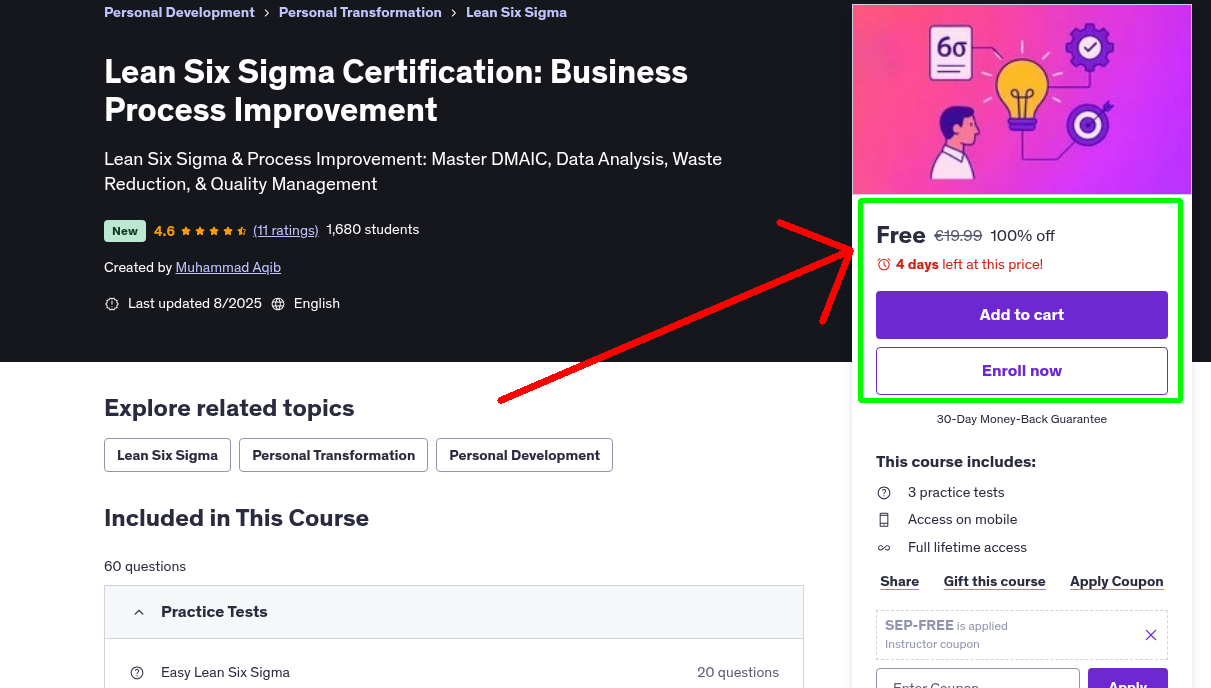Click the 4.6 rating value
Image resolution: width=1211 pixels, height=688 pixels.
(164, 231)
